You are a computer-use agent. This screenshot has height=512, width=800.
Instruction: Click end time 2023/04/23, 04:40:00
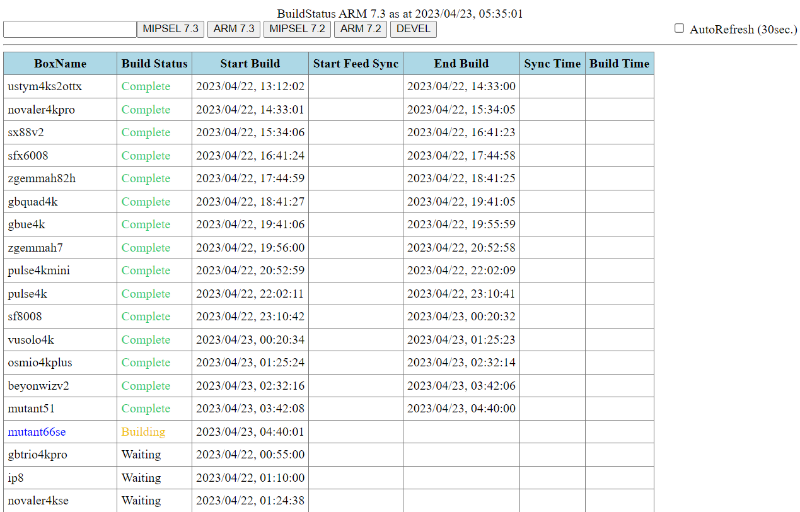[x=461, y=408]
